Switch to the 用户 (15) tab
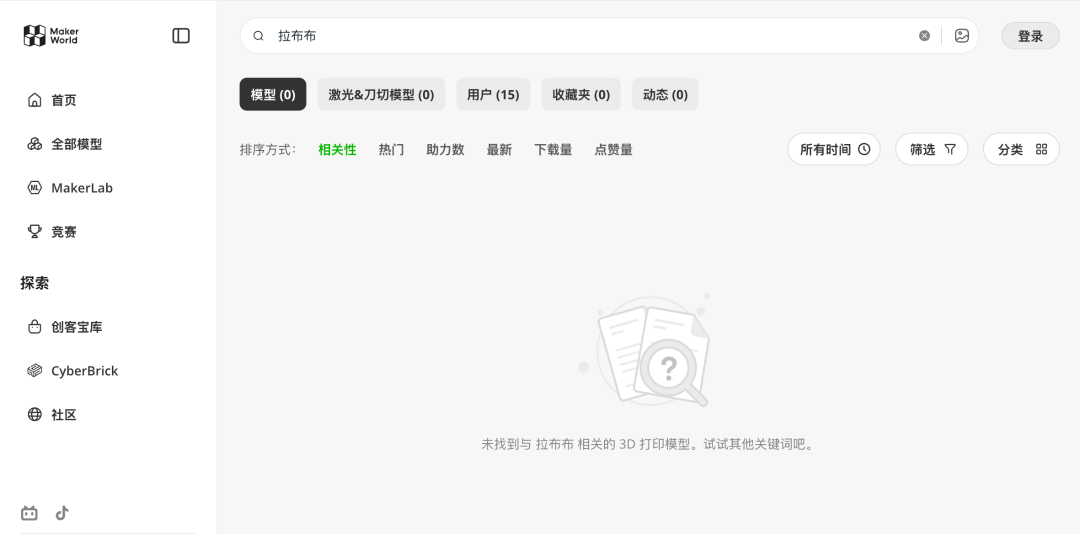Image resolution: width=1080 pixels, height=534 pixels. (x=493, y=95)
